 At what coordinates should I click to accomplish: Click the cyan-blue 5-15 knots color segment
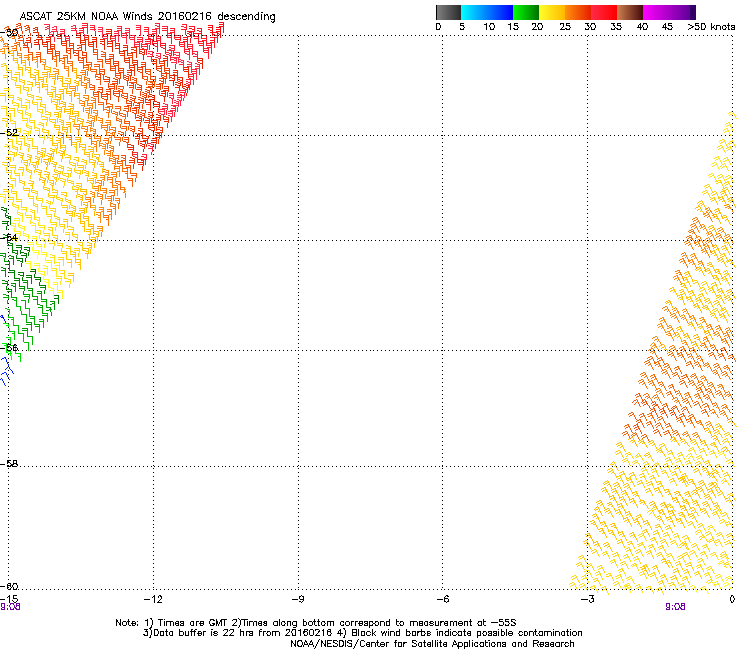point(487,12)
